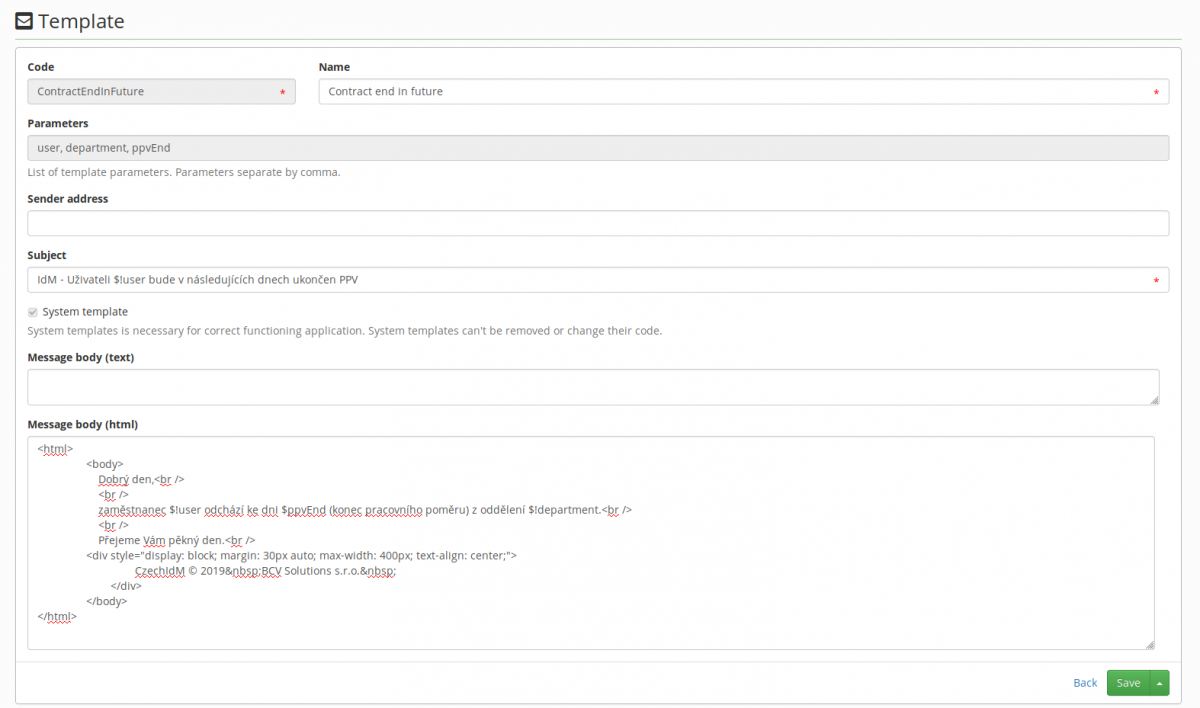Go back using the Back link
The width and height of the screenshot is (1200, 708).
pyautogui.click(x=1085, y=683)
